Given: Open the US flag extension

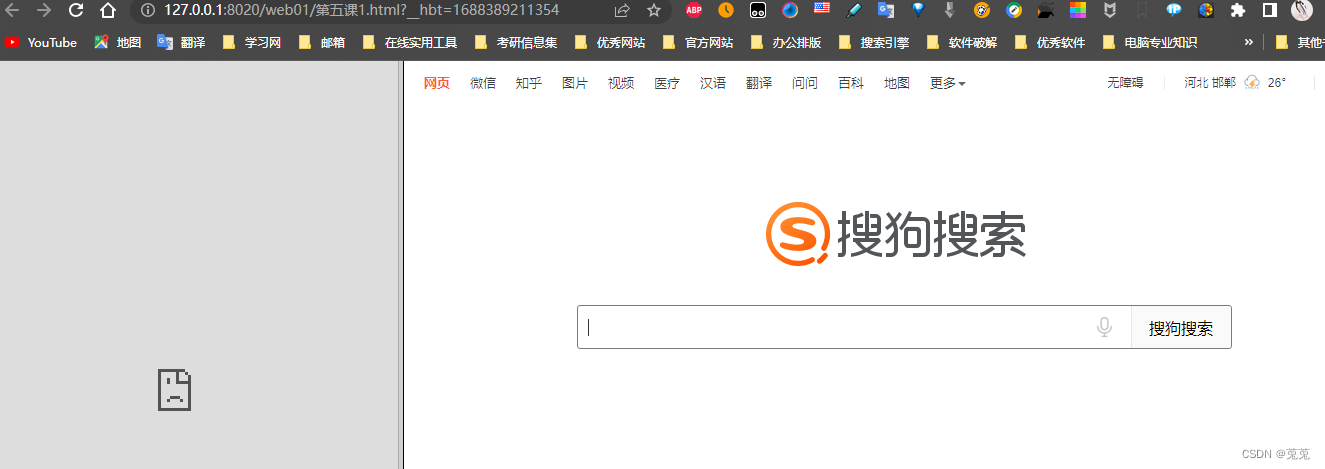Looking at the screenshot, I should (822, 10).
